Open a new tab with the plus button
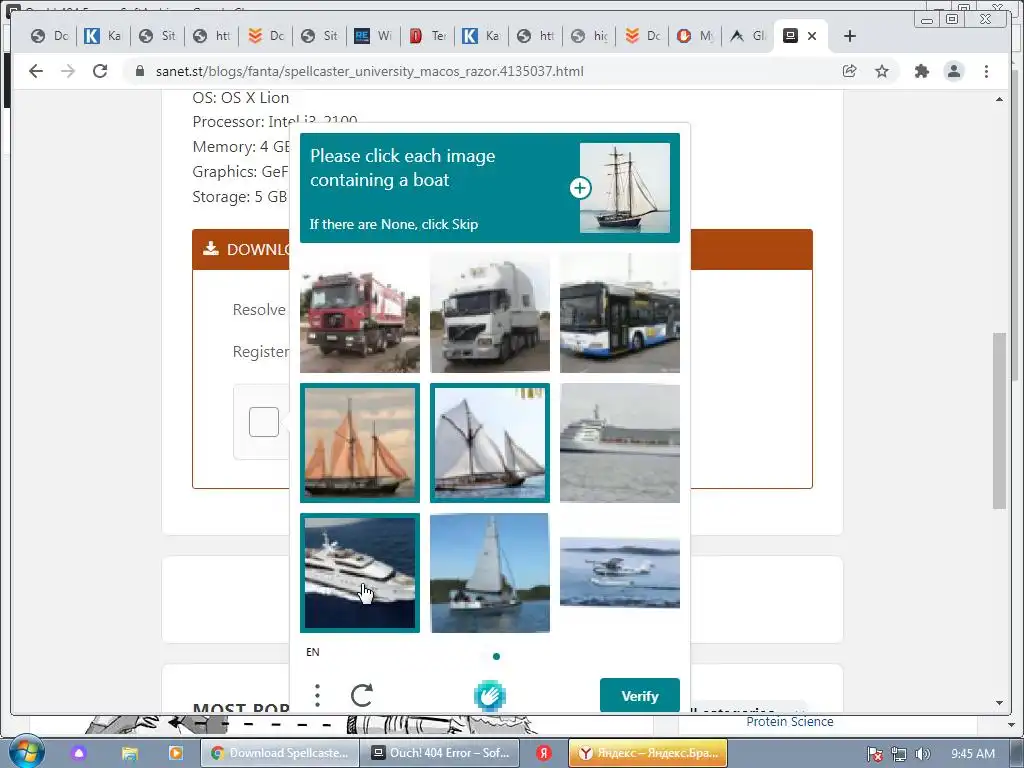 (x=850, y=37)
